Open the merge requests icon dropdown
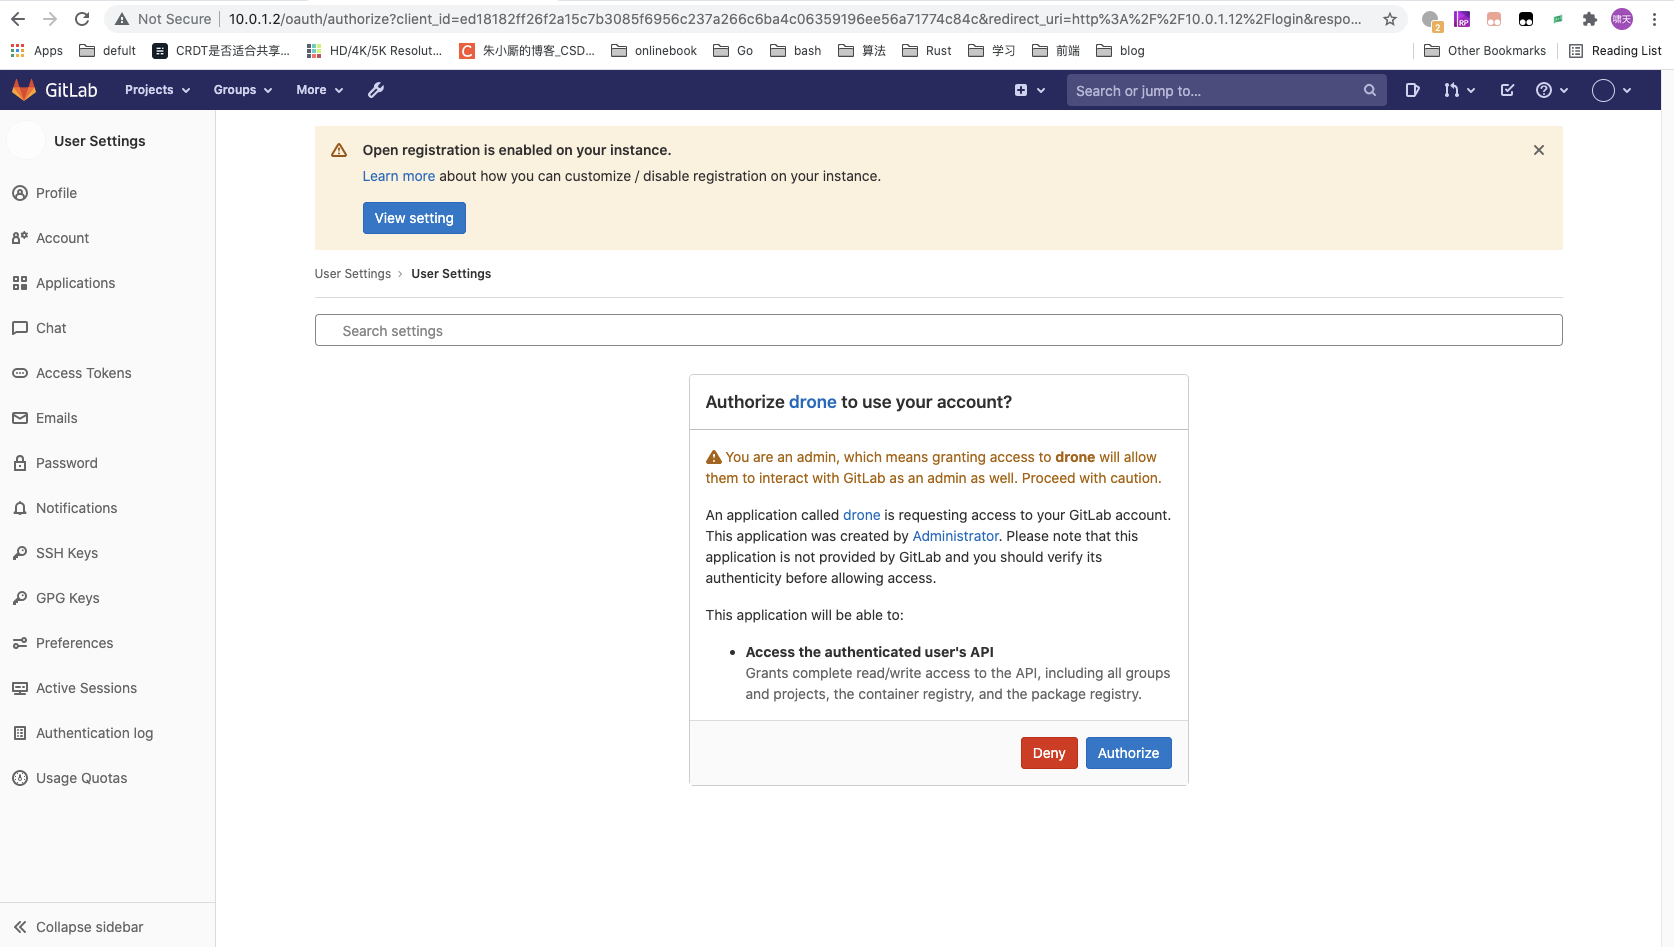The height and width of the screenshot is (947, 1674). click(x=1459, y=90)
